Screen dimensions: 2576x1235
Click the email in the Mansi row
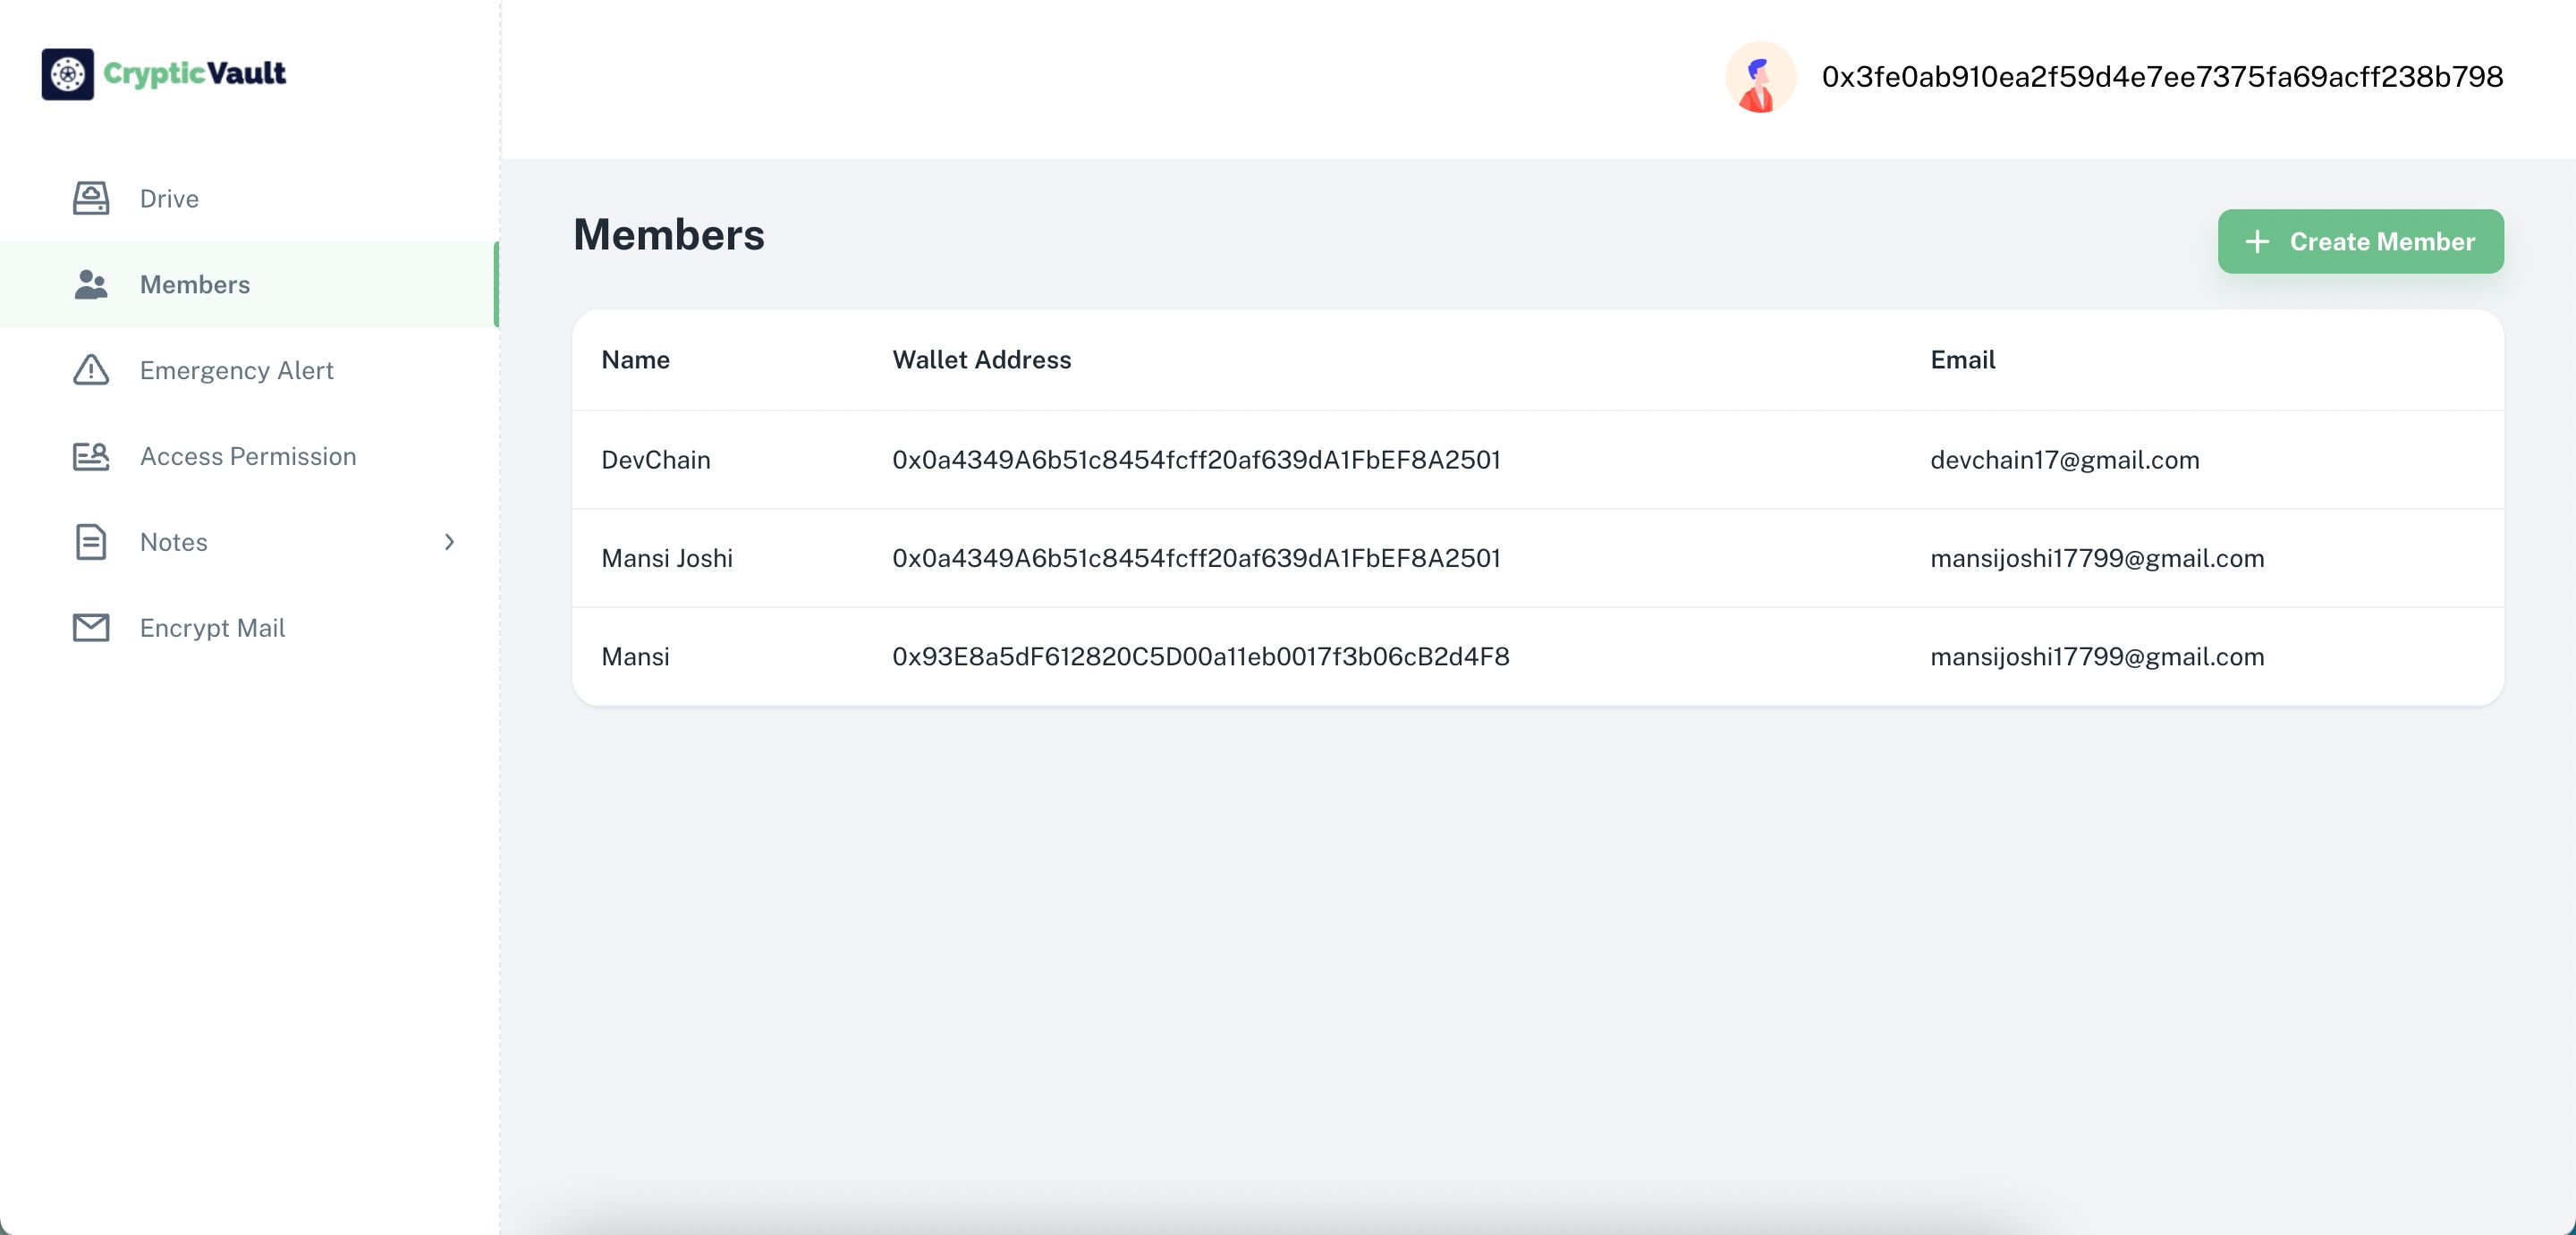coord(2097,657)
